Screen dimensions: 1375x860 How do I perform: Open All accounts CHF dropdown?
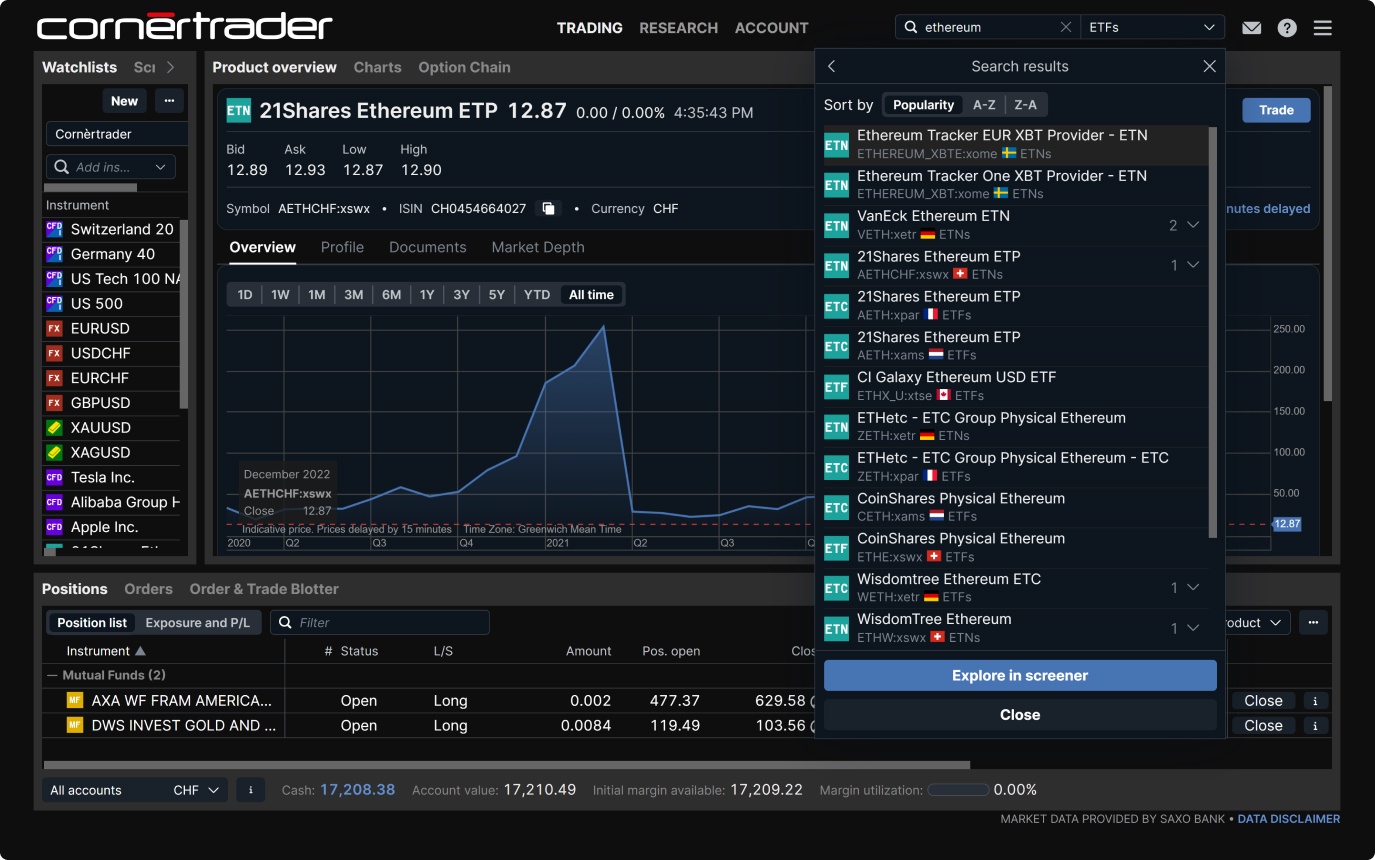(x=135, y=790)
